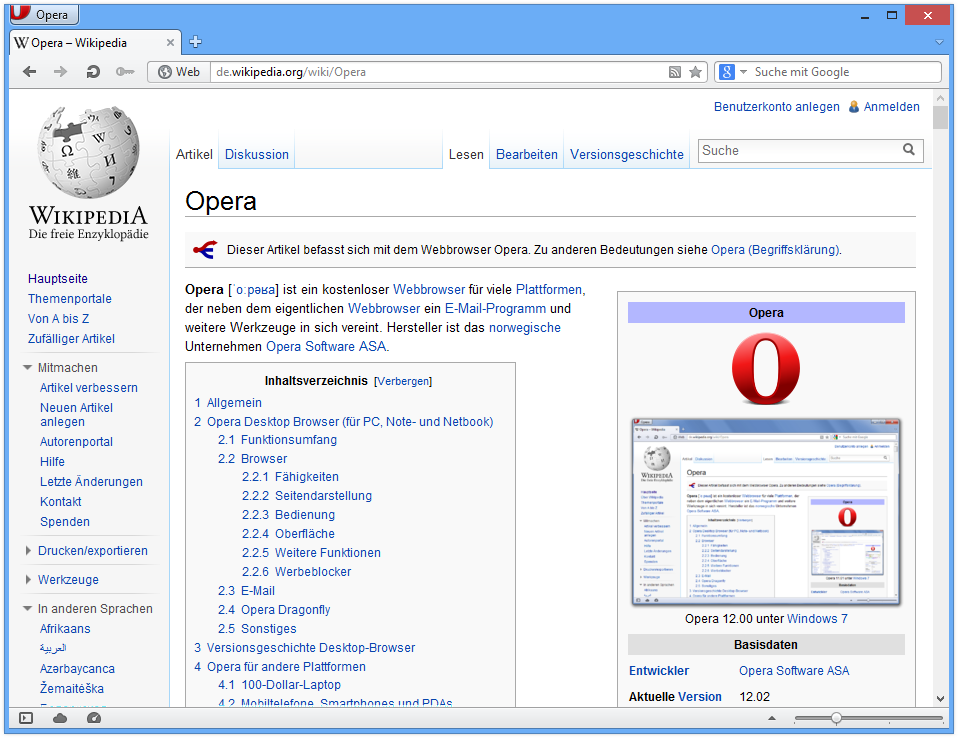This screenshot has height=738, width=959.
Task: Toggle the side panel in the status bar
Action: [26, 718]
